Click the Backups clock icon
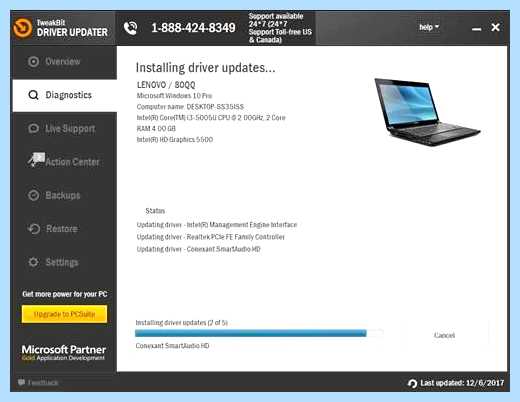 [33, 195]
